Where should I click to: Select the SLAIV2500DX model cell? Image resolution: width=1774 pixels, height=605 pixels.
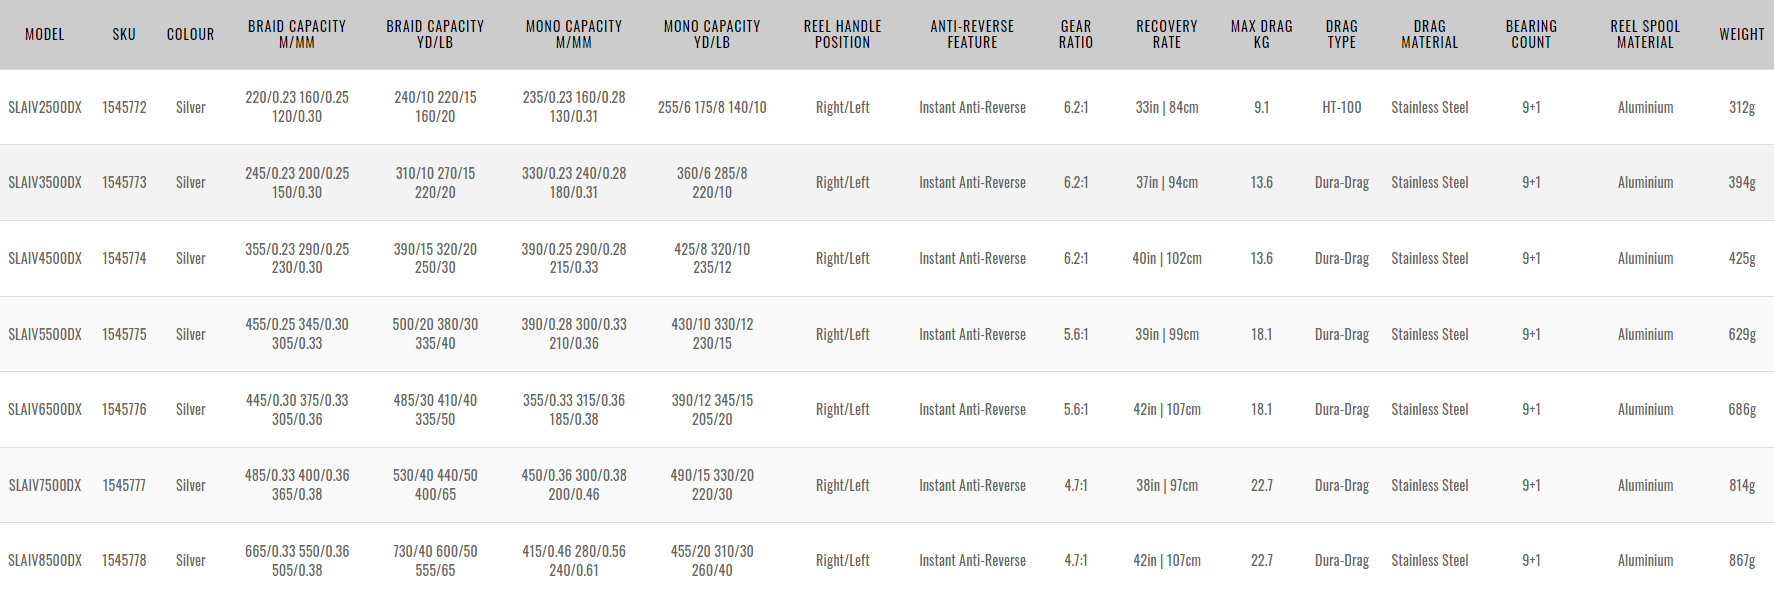click(45, 107)
